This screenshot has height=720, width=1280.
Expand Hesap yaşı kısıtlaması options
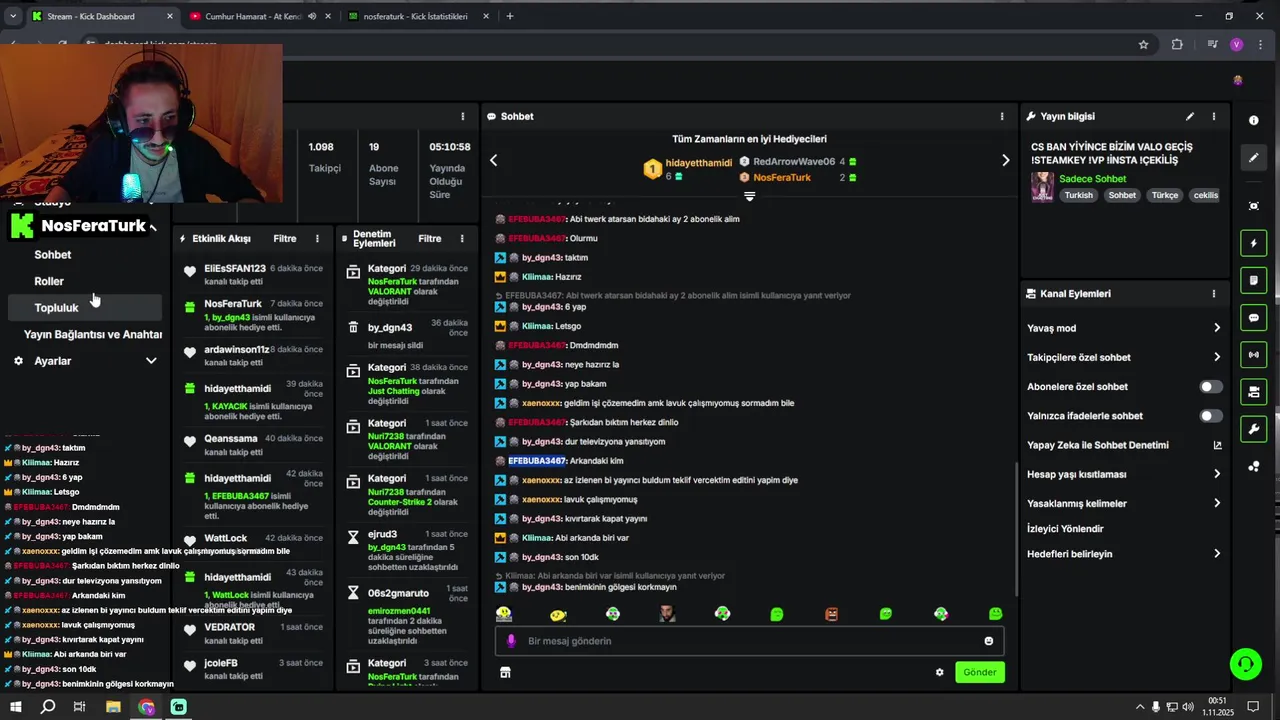click(x=1217, y=474)
